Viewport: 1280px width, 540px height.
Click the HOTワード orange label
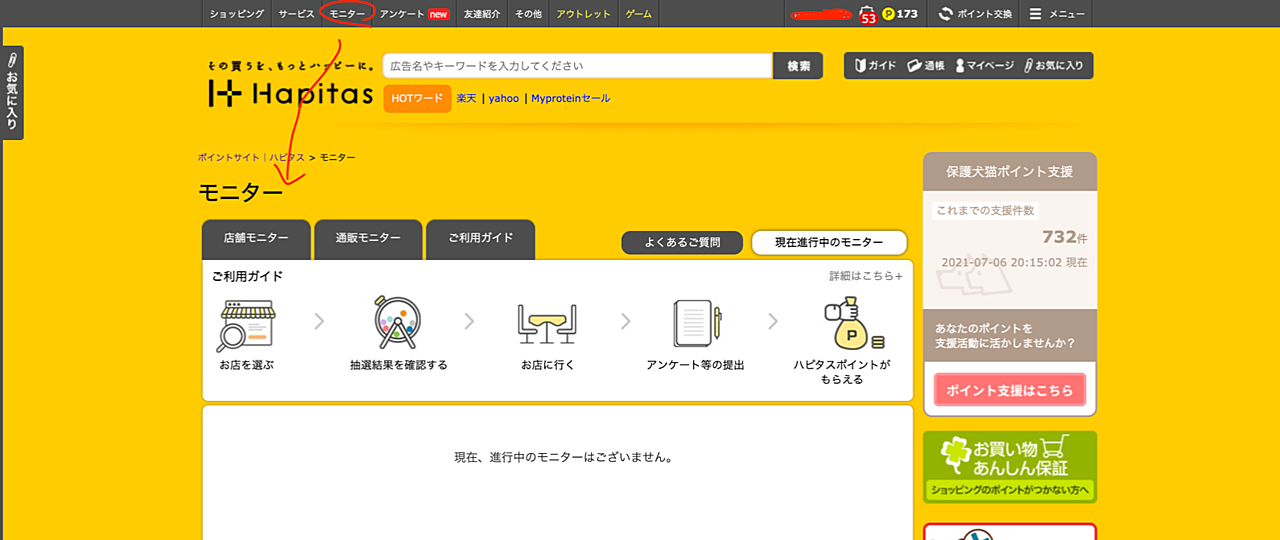tap(417, 99)
